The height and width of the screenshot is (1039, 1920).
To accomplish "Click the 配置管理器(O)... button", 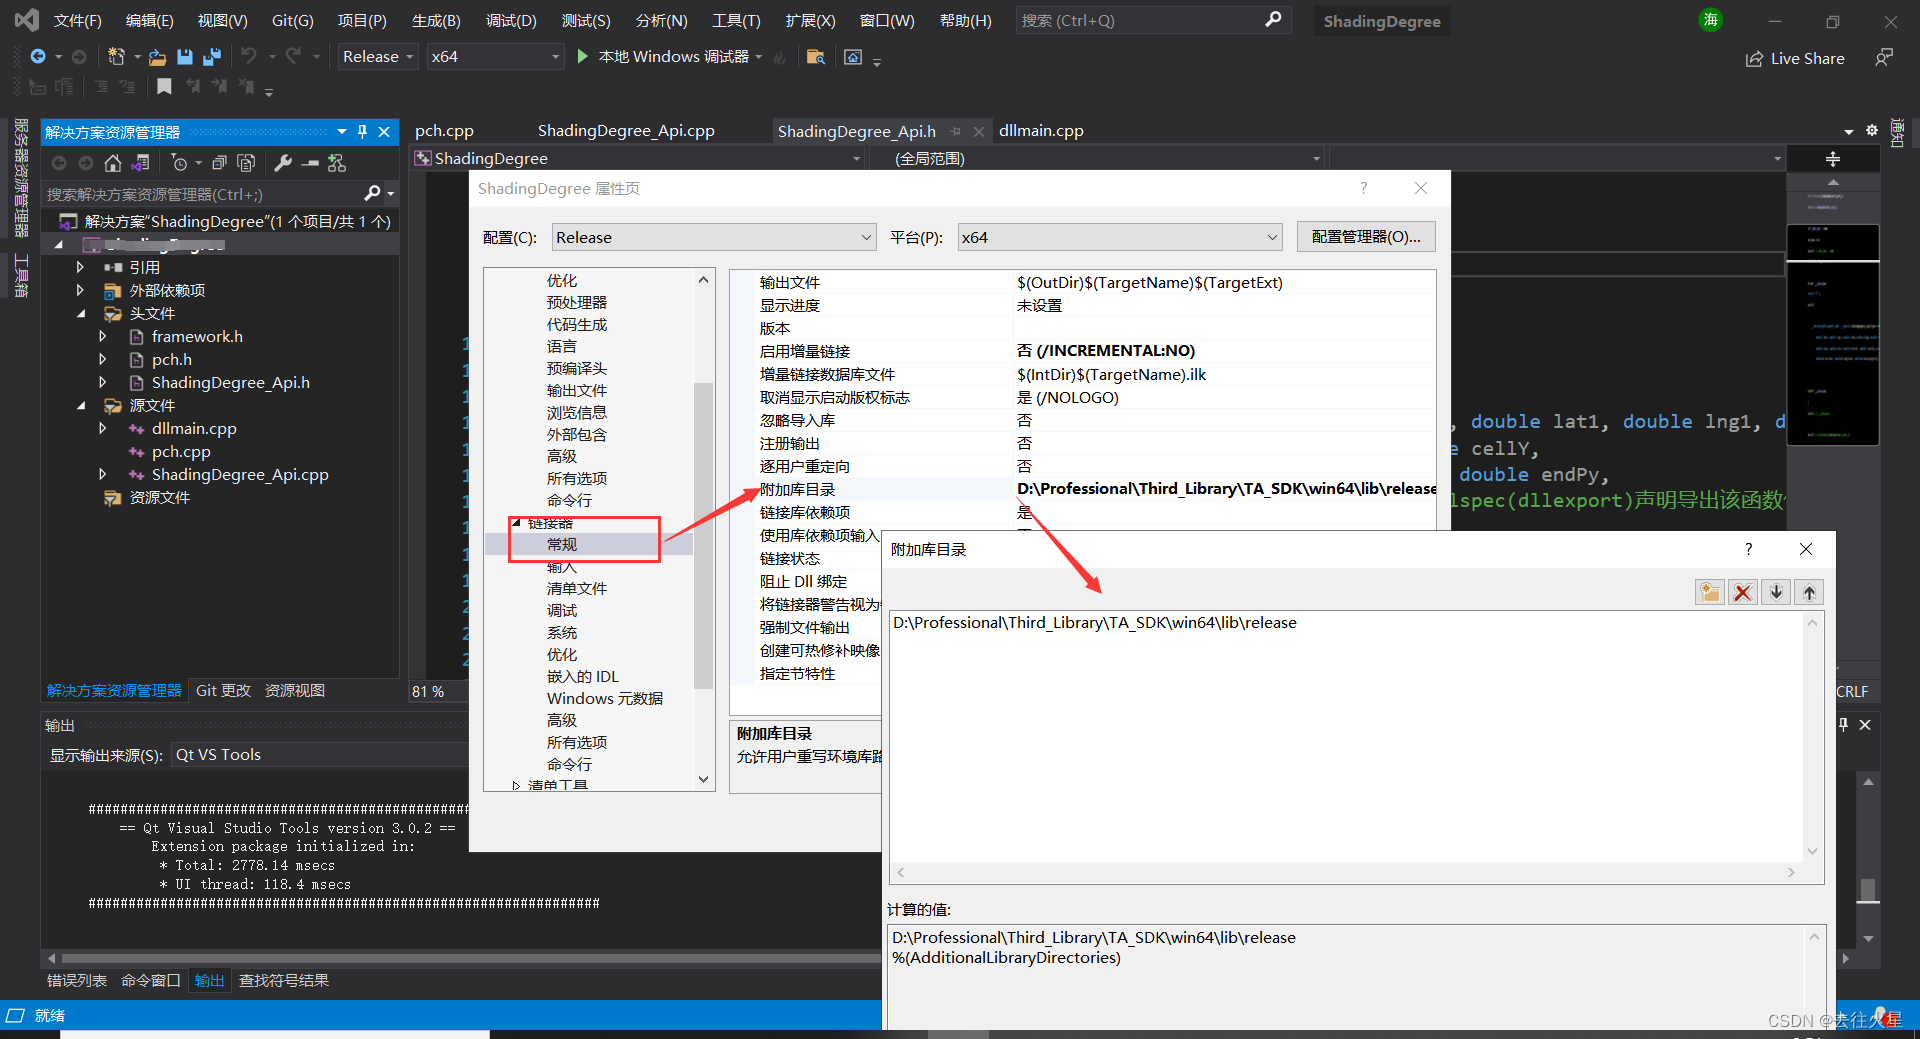I will [1366, 237].
